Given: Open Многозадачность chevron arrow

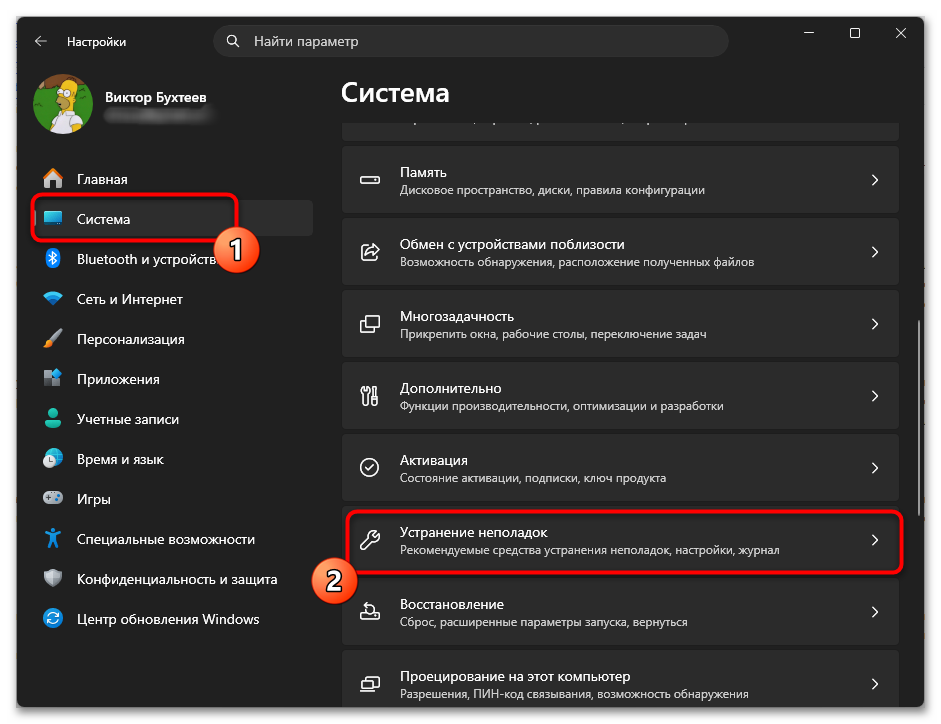Looking at the screenshot, I should coord(875,324).
